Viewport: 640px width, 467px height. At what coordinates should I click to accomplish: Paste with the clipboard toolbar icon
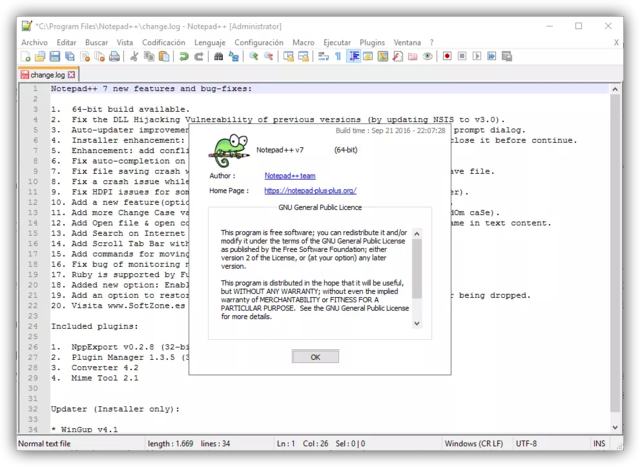click(x=164, y=56)
